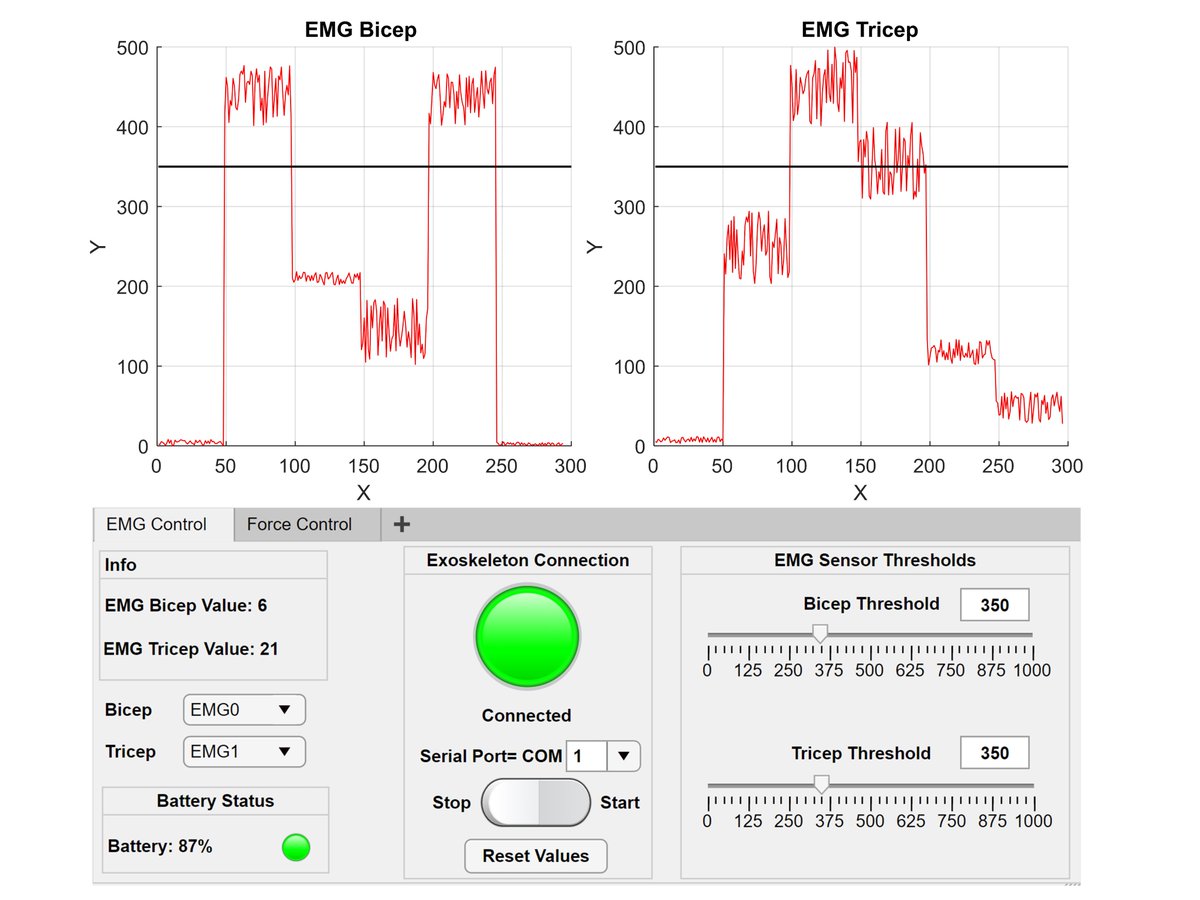Image resolution: width=1200 pixels, height=900 pixels.
Task: Switch to the EMG Control tab
Action: [163, 525]
